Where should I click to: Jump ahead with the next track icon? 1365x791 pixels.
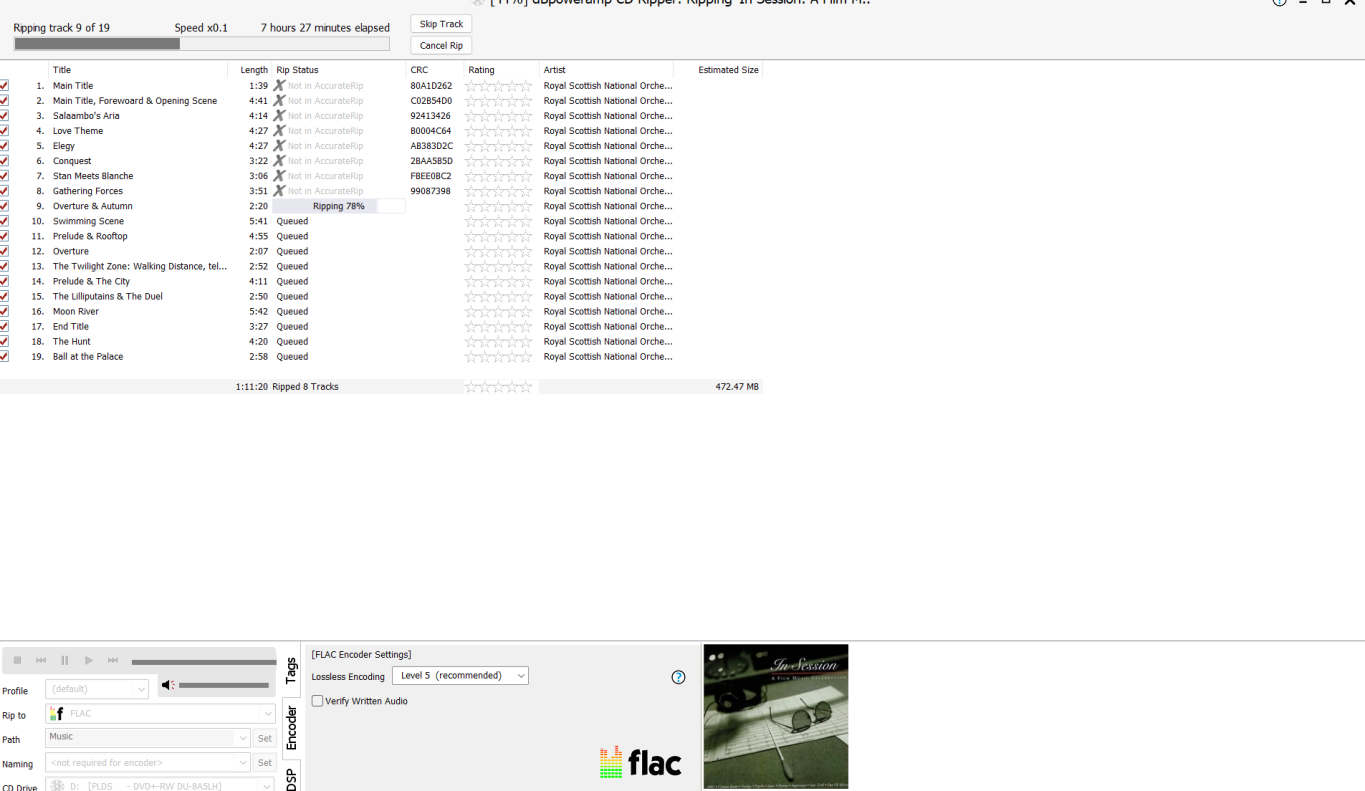[x=113, y=660]
